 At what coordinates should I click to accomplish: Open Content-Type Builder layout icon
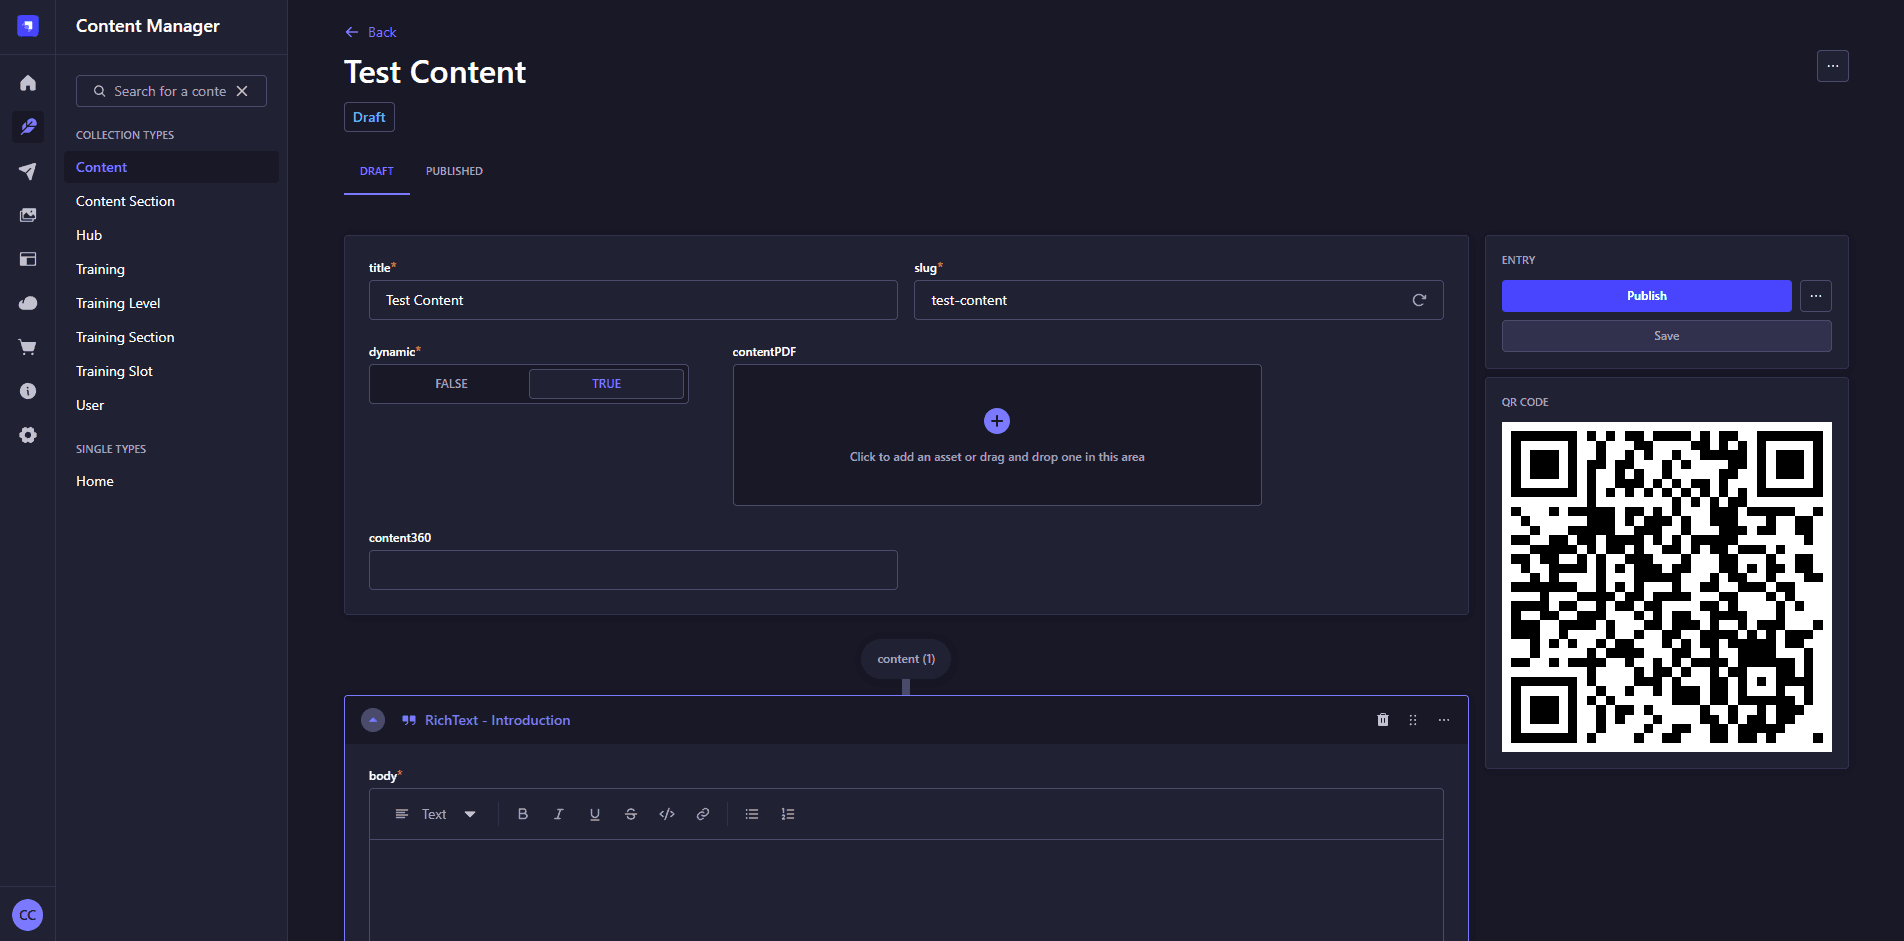[x=28, y=259]
